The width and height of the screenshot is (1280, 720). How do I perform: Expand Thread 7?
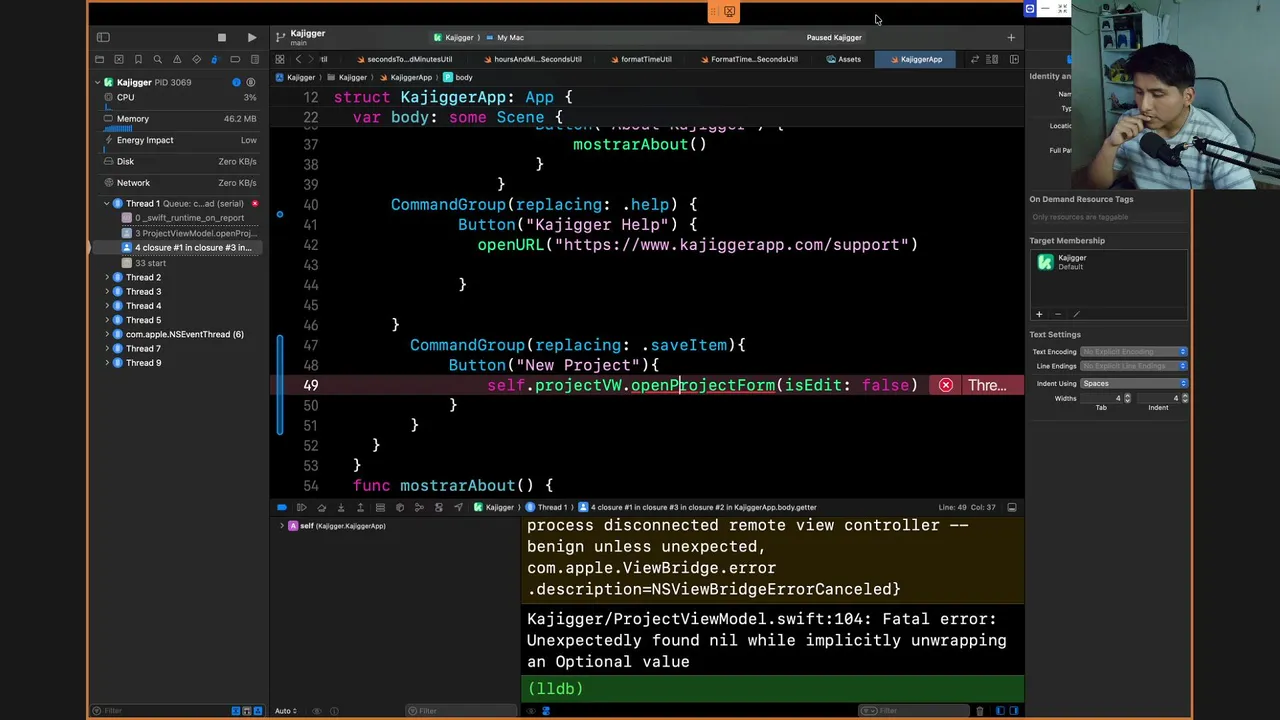coord(107,349)
